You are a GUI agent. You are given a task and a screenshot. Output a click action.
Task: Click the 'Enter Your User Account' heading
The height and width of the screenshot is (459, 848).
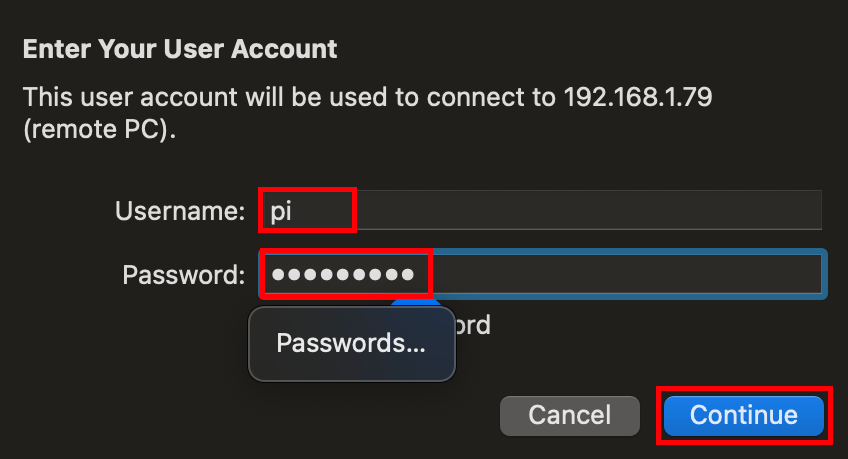(x=180, y=48)
